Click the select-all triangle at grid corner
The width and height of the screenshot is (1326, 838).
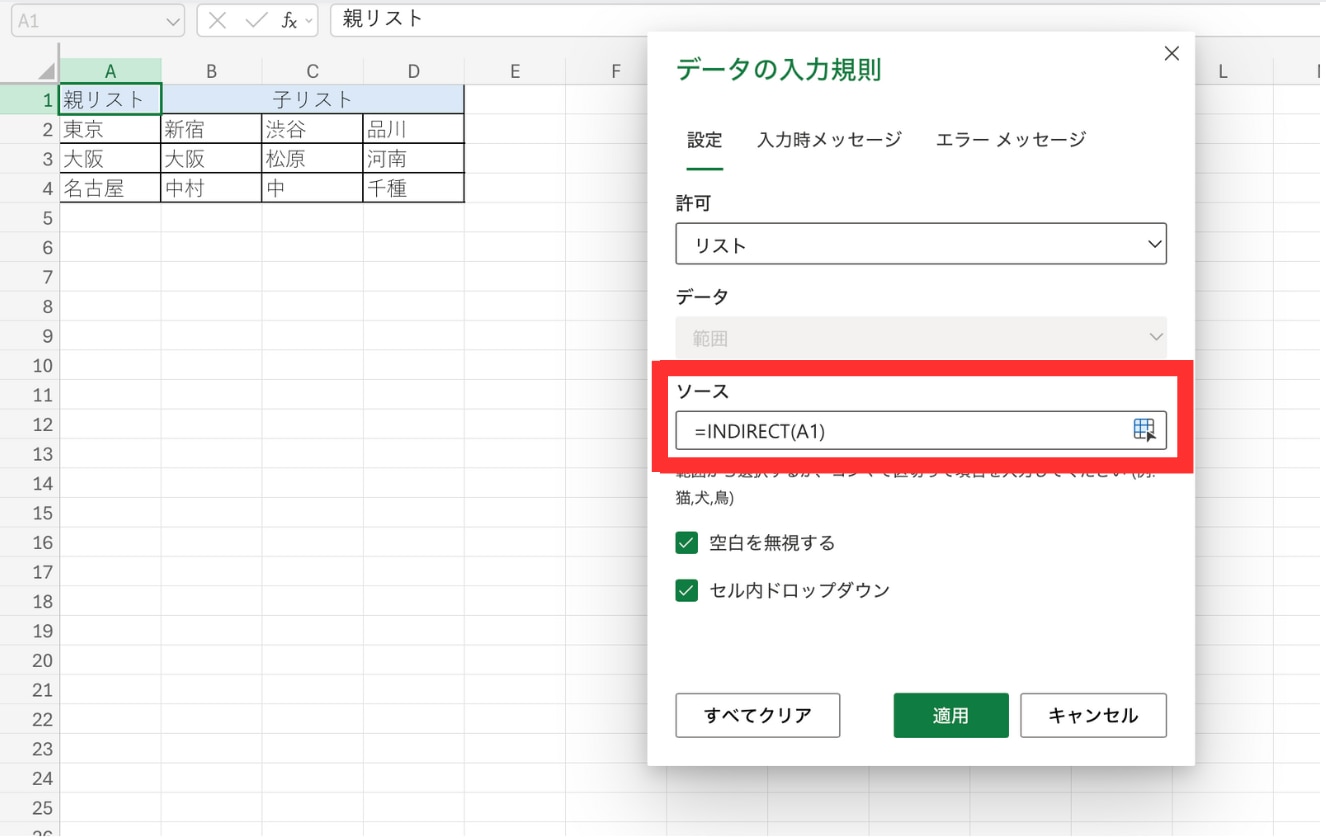[46, 72]
